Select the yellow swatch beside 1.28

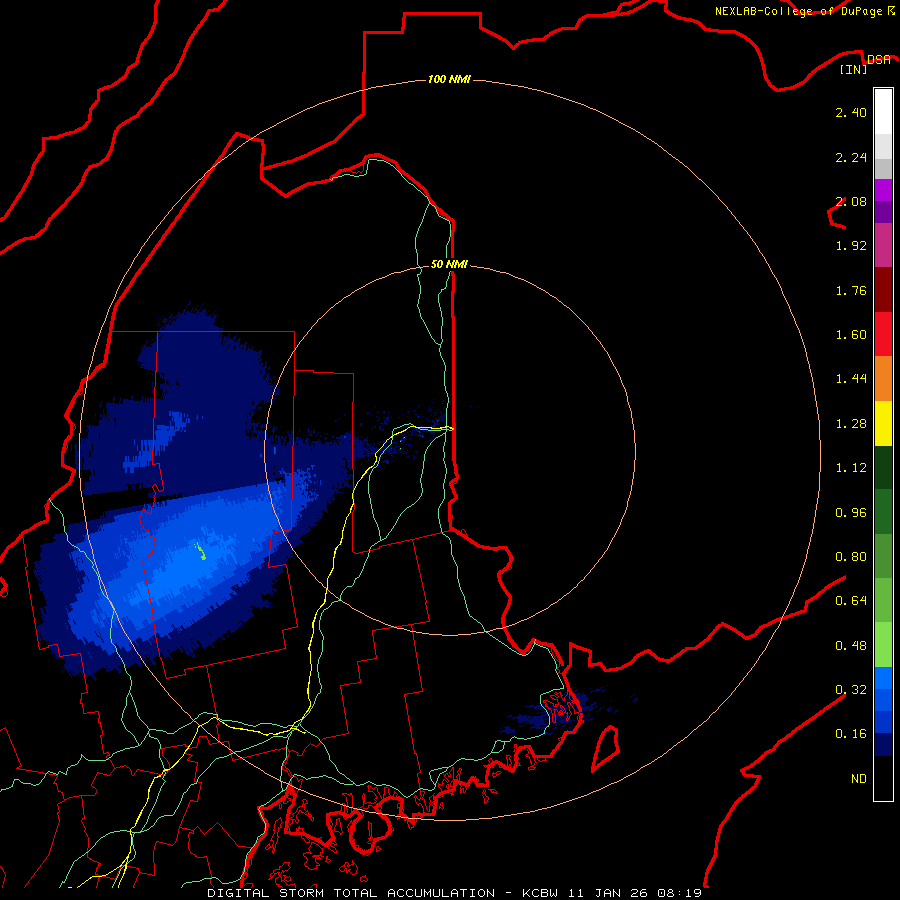(x=883, y=423)
